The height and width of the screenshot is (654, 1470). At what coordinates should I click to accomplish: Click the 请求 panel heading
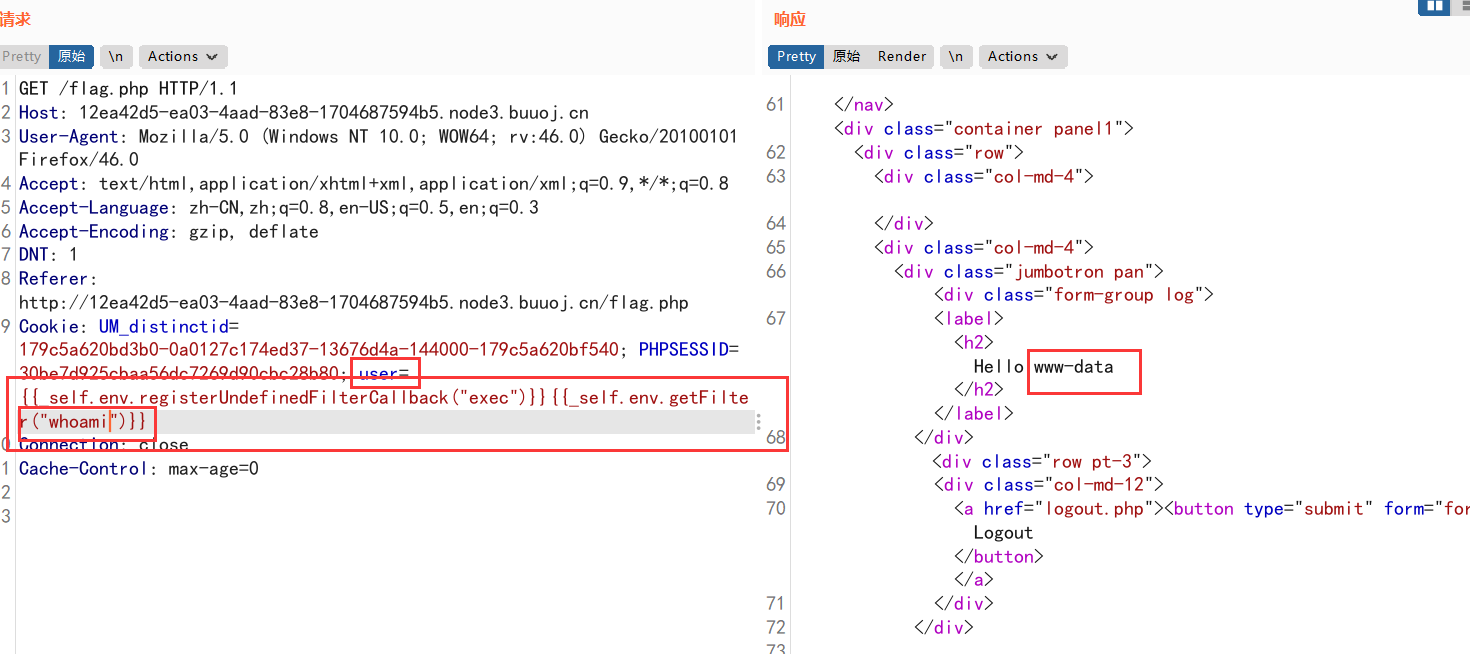15,19
